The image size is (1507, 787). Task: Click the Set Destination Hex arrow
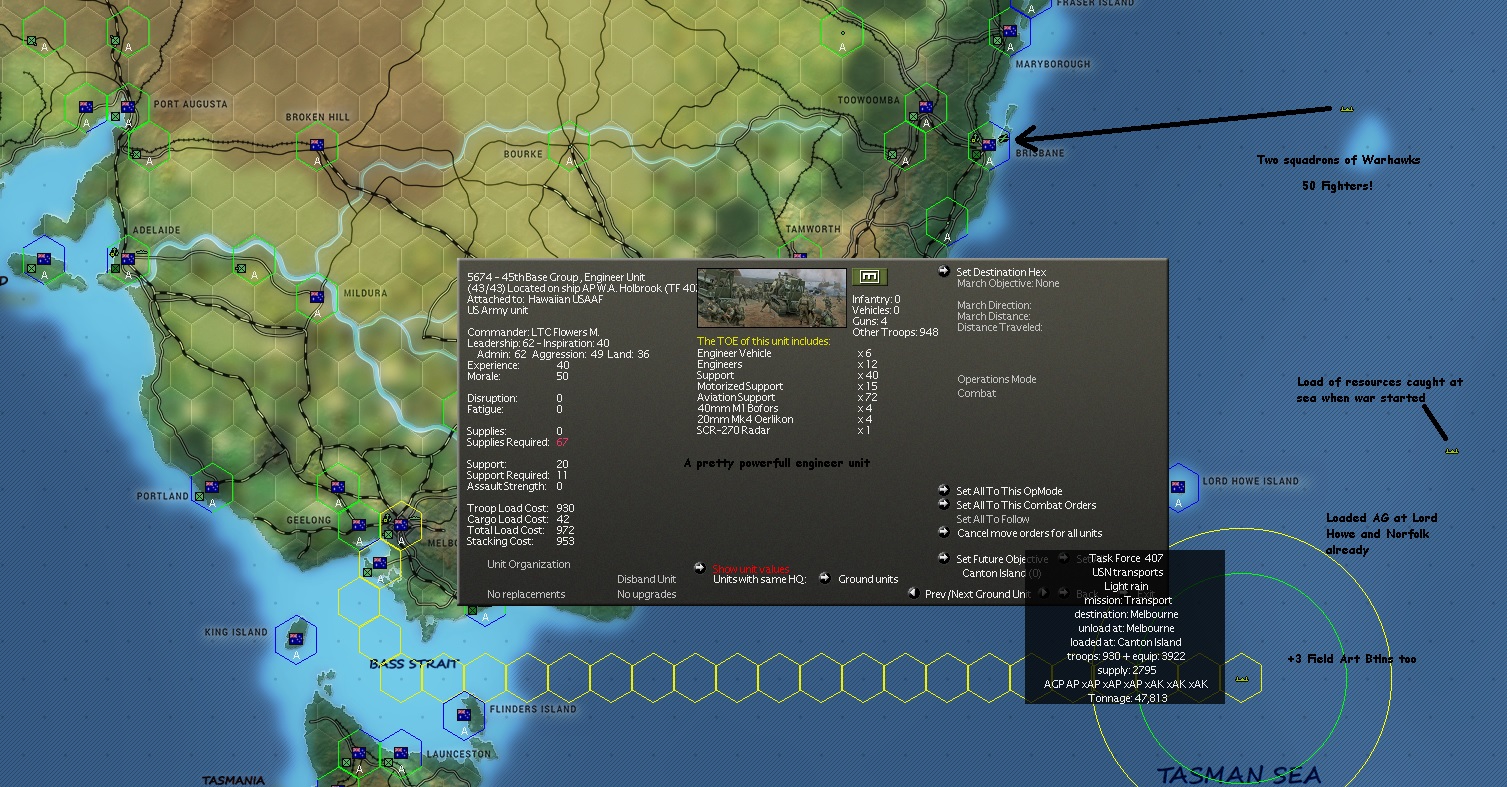tap(944, 271)
